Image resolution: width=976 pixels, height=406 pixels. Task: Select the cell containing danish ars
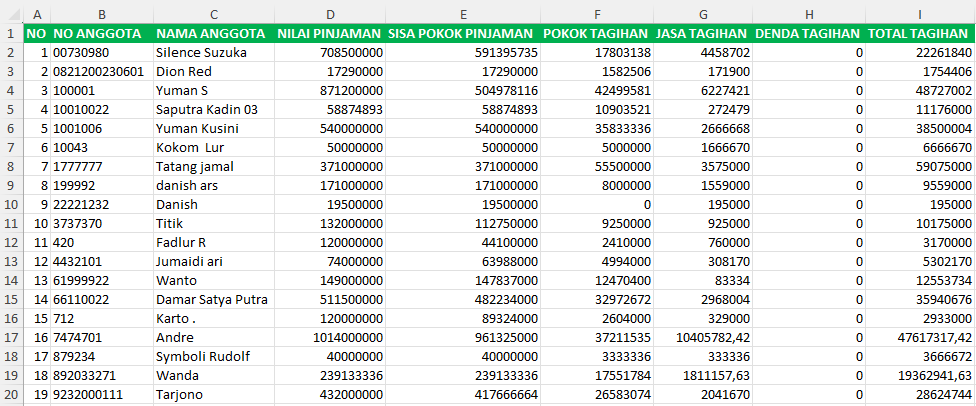point(214,186)
